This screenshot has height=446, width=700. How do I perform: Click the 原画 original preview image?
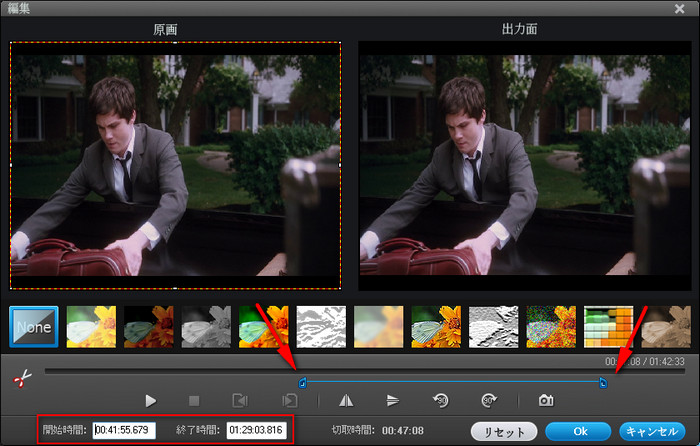(175, 165)
